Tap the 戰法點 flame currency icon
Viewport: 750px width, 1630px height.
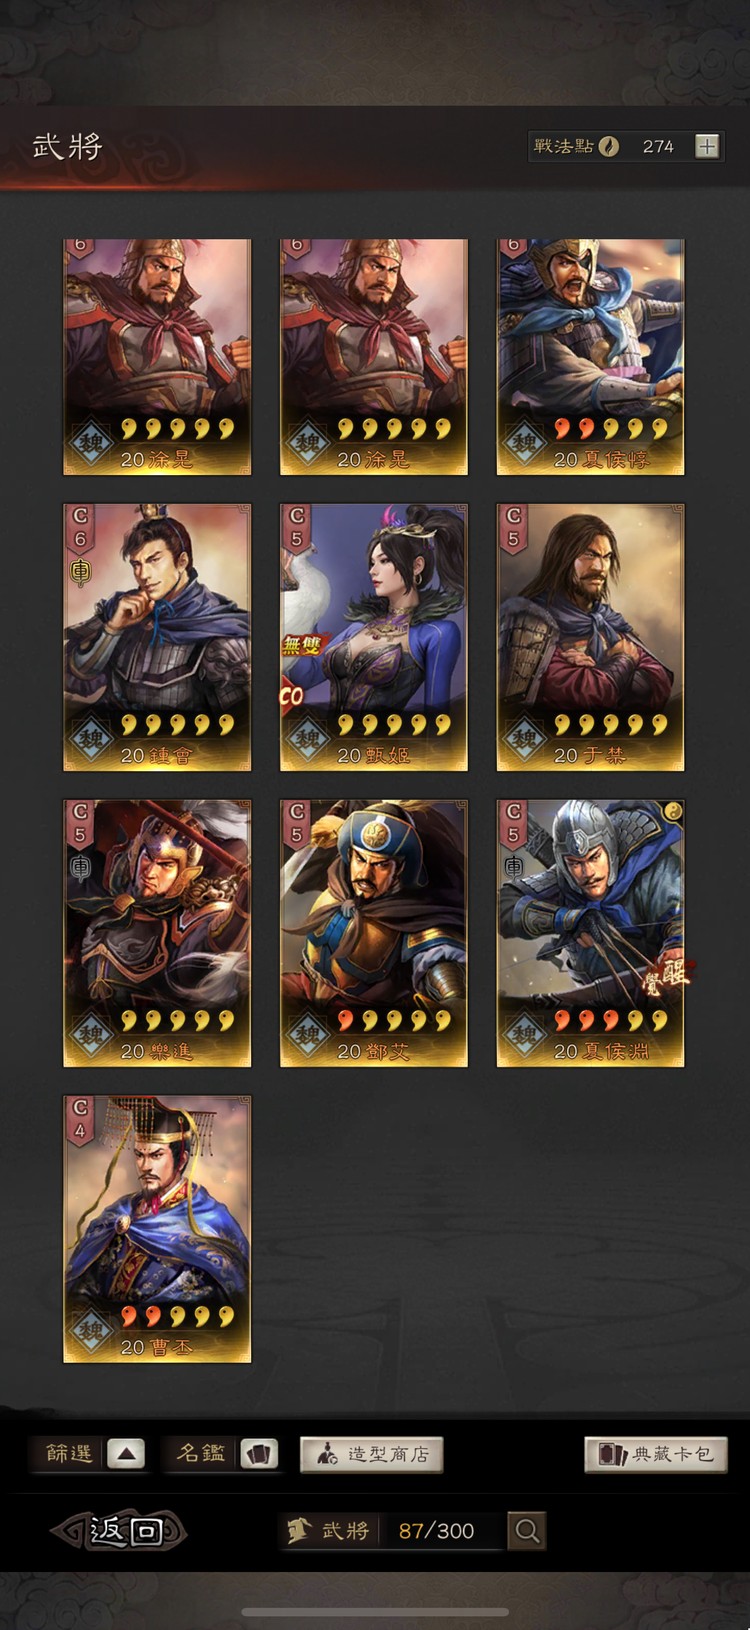click(x=608, y=147)
